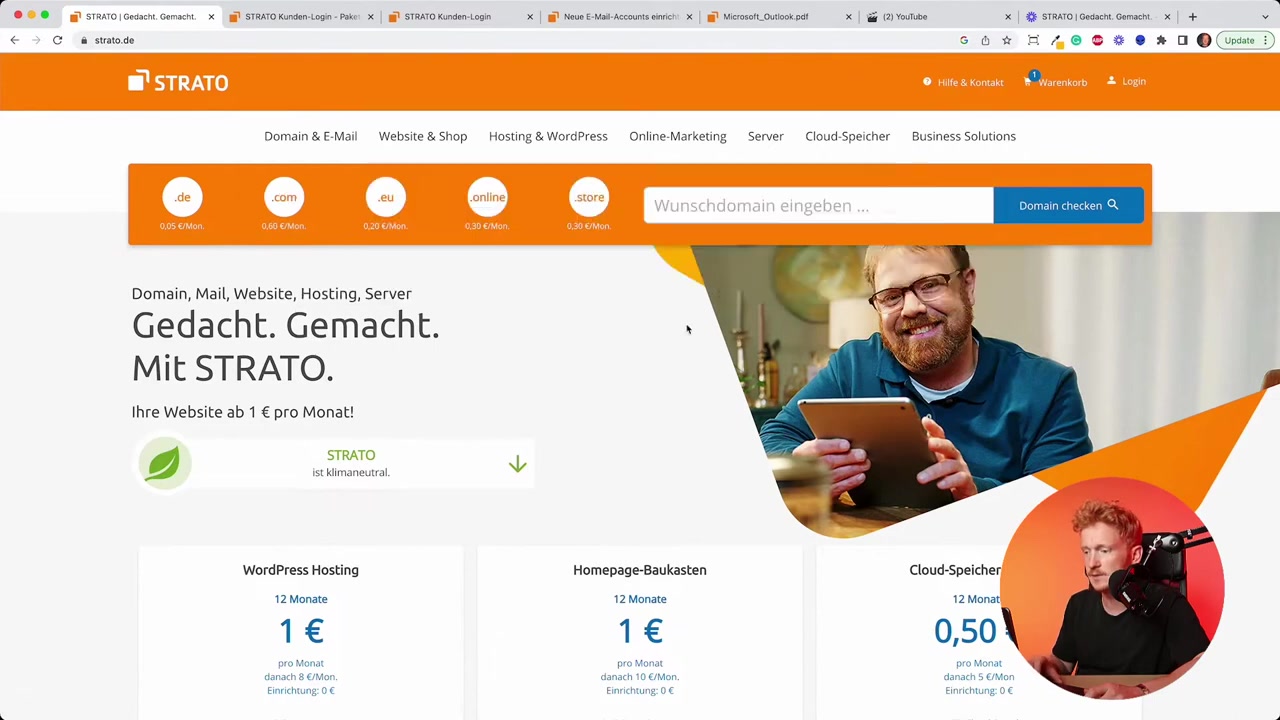This screenshot has height=720, width=1280.
Task: Share this page via share icon
Action: click(985, 40)
